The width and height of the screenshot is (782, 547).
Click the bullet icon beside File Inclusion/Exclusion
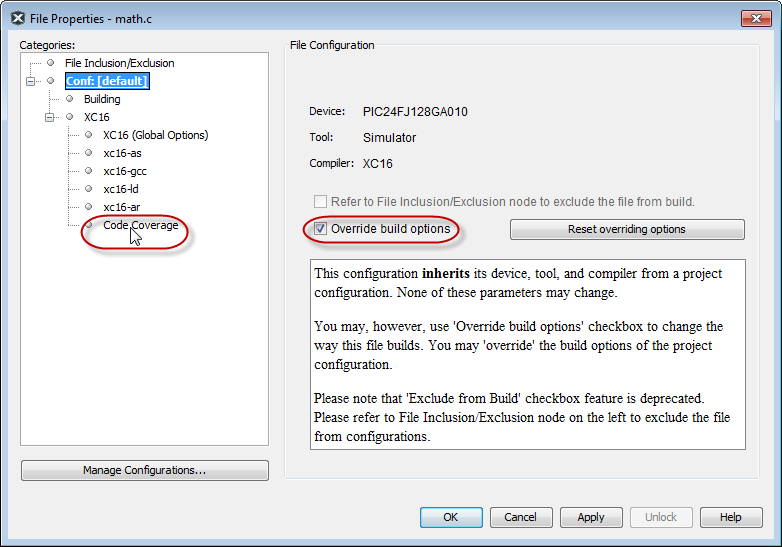tap(50, 63)
